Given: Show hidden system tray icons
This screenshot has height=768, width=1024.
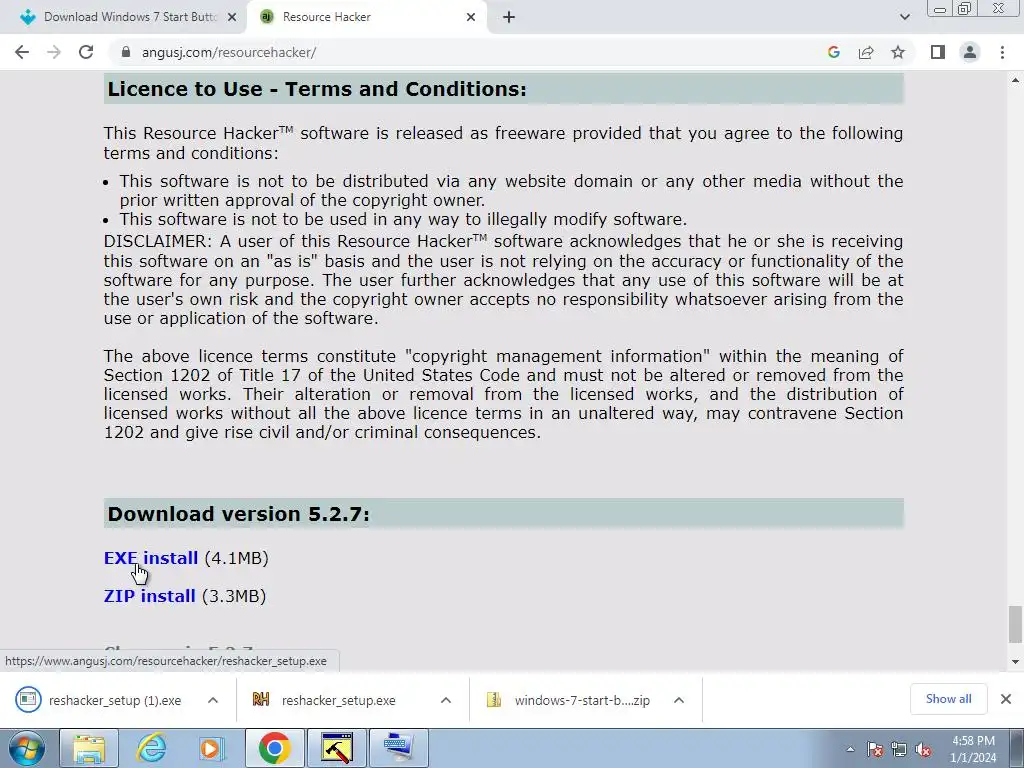Looking at the screenshot, I should click(x=850, y=750).
